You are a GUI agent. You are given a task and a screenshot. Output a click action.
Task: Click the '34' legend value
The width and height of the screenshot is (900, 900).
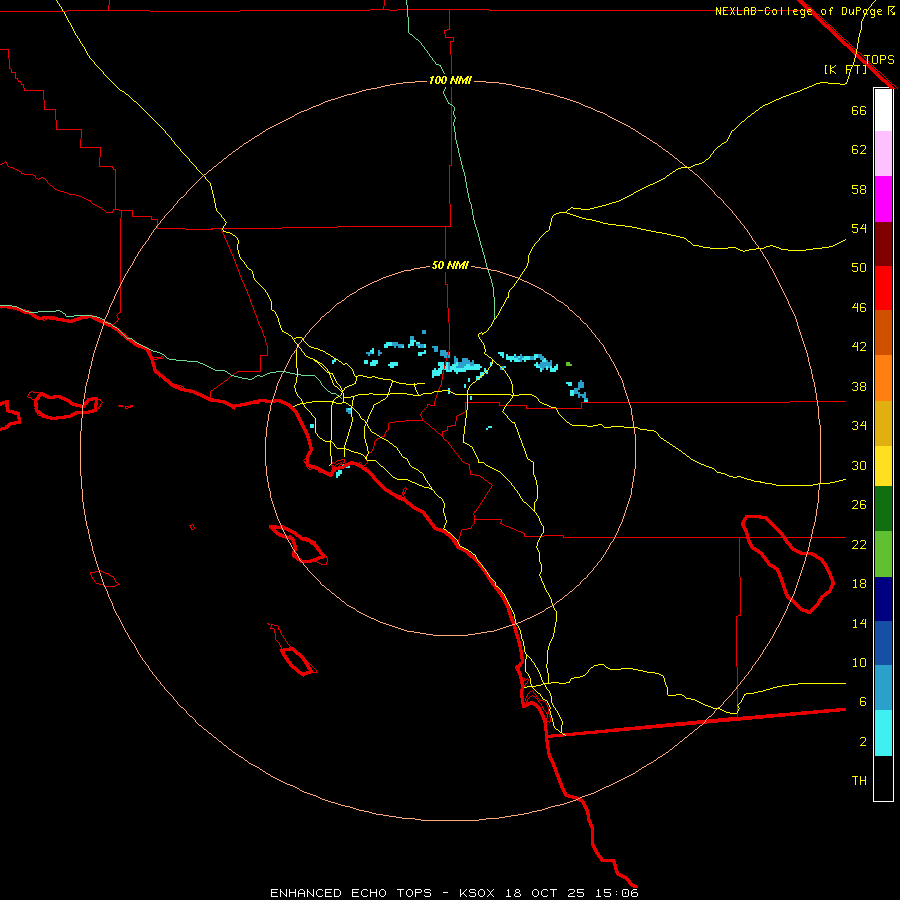click(x=859, y=426)
